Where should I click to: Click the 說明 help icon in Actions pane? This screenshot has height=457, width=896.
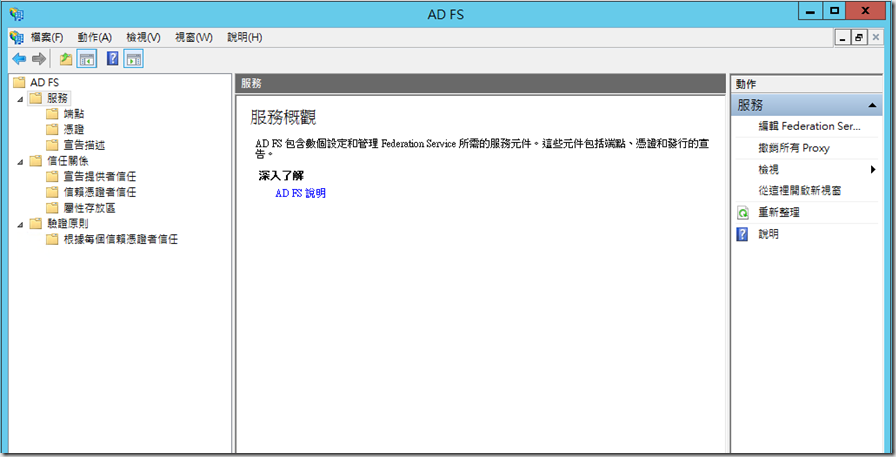743,234
